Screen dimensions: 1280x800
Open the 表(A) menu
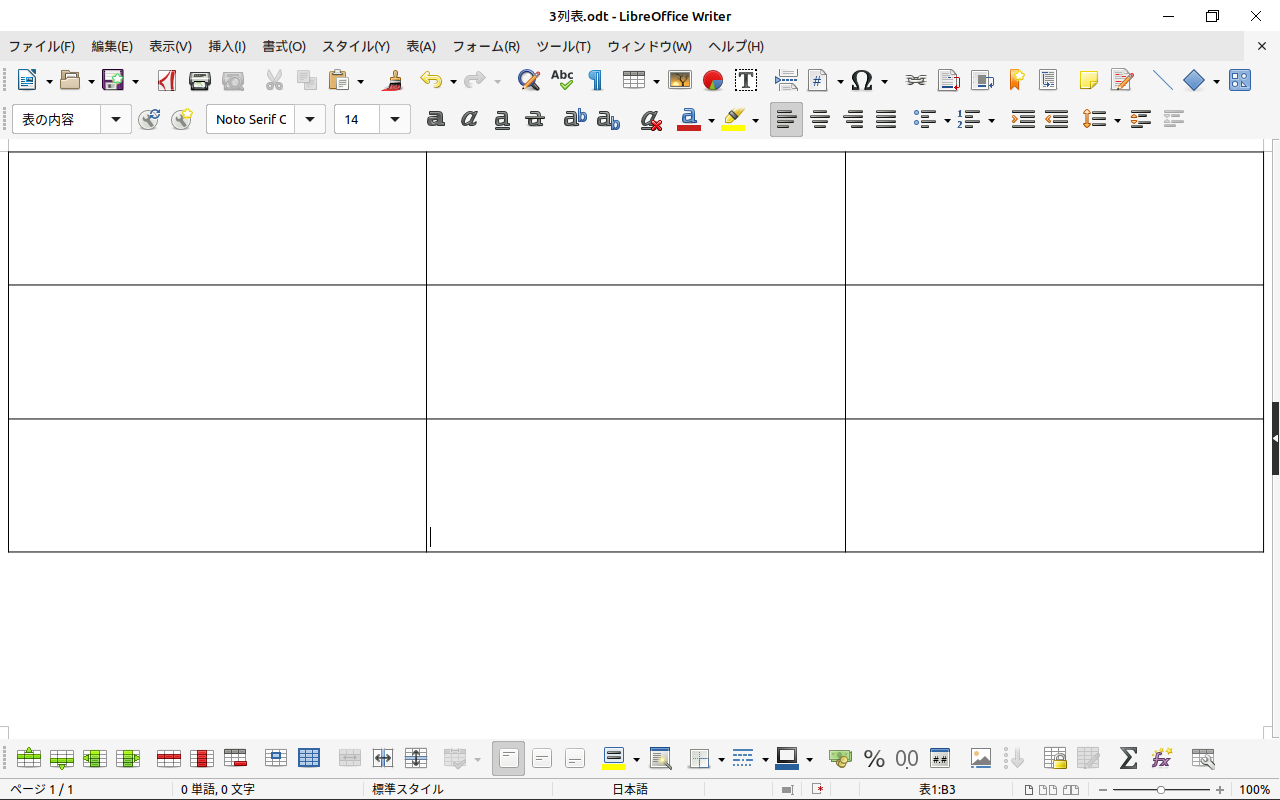click(x=421, y=46)
